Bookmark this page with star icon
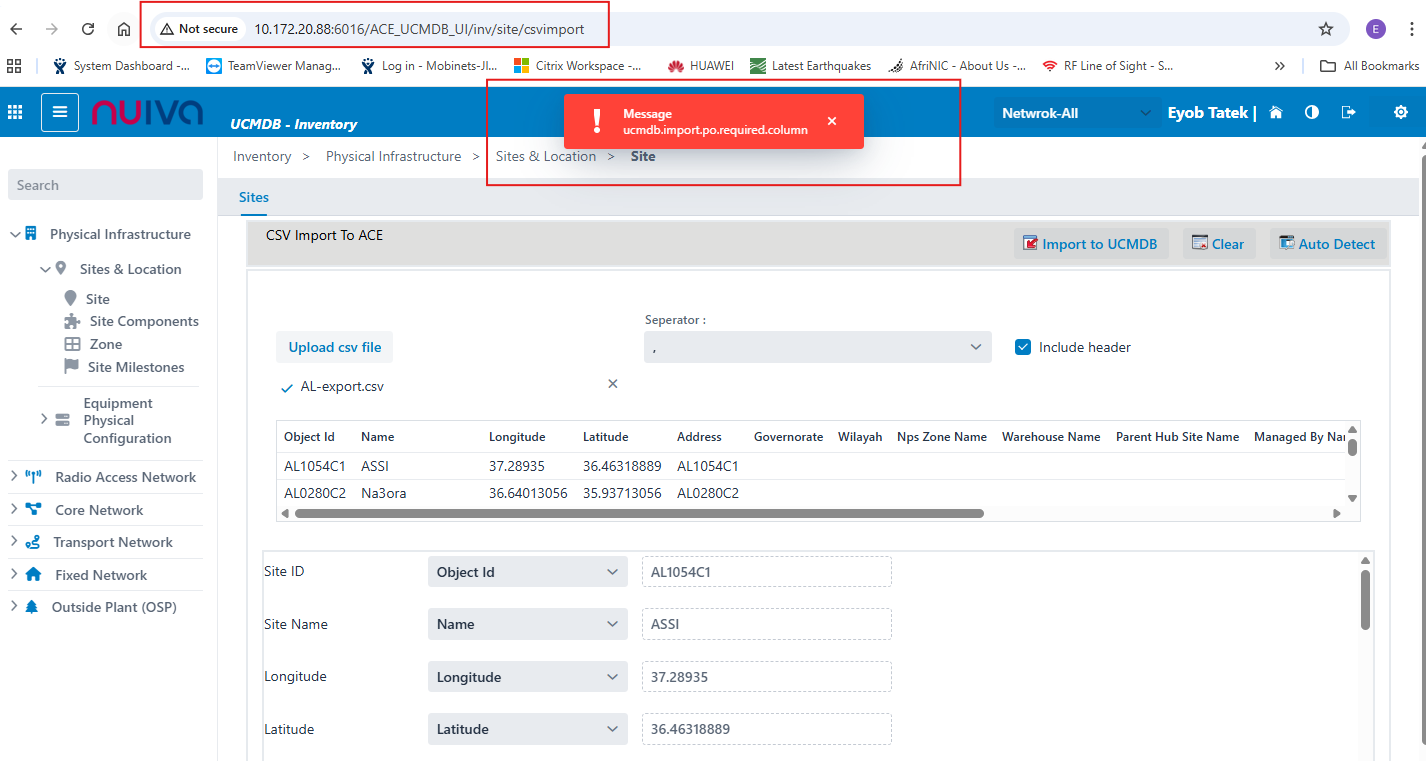 tap(1326, 29)
